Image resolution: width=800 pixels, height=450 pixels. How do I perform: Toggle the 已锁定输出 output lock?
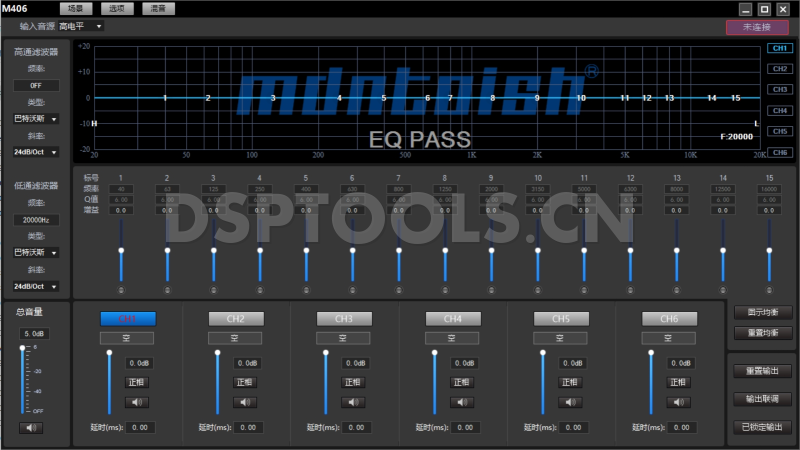762,427
